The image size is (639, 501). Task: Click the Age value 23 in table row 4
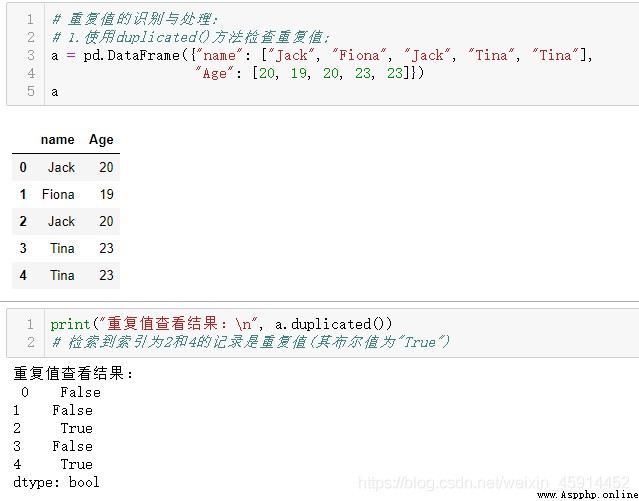[x=106, y=275]
